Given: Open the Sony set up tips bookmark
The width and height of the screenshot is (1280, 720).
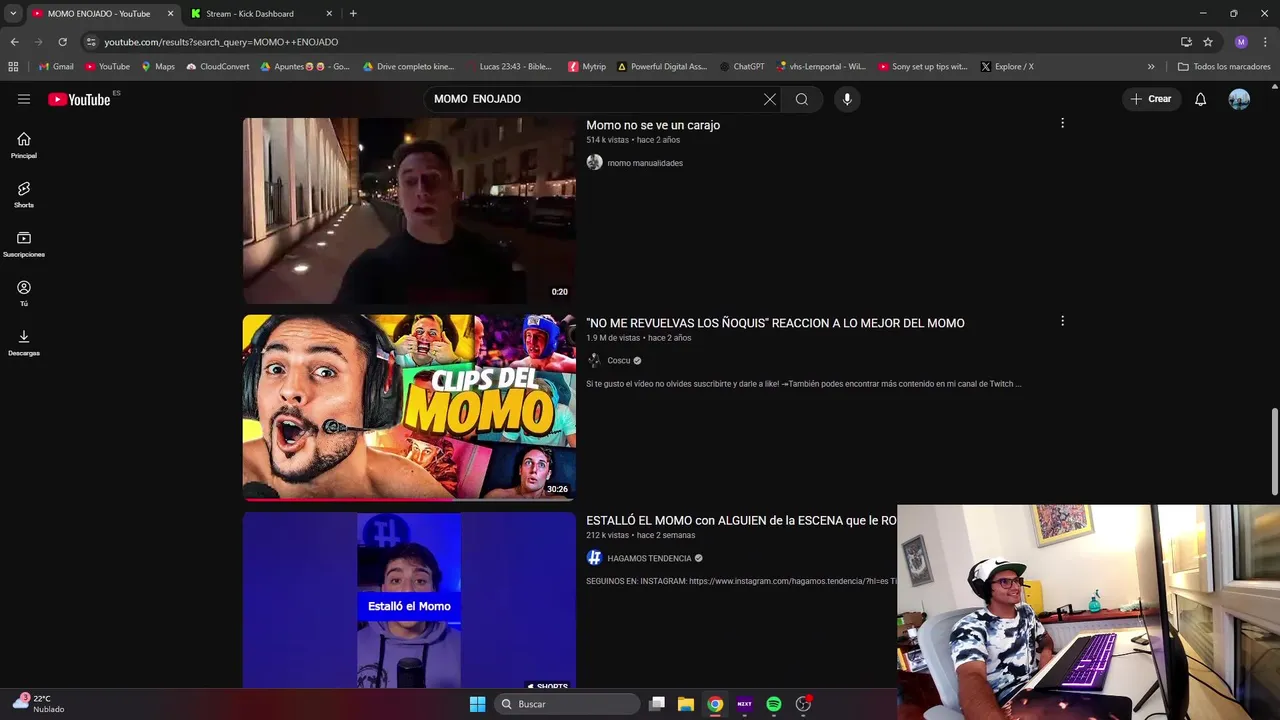Looking at the screenshot, I should pos(923,67).
